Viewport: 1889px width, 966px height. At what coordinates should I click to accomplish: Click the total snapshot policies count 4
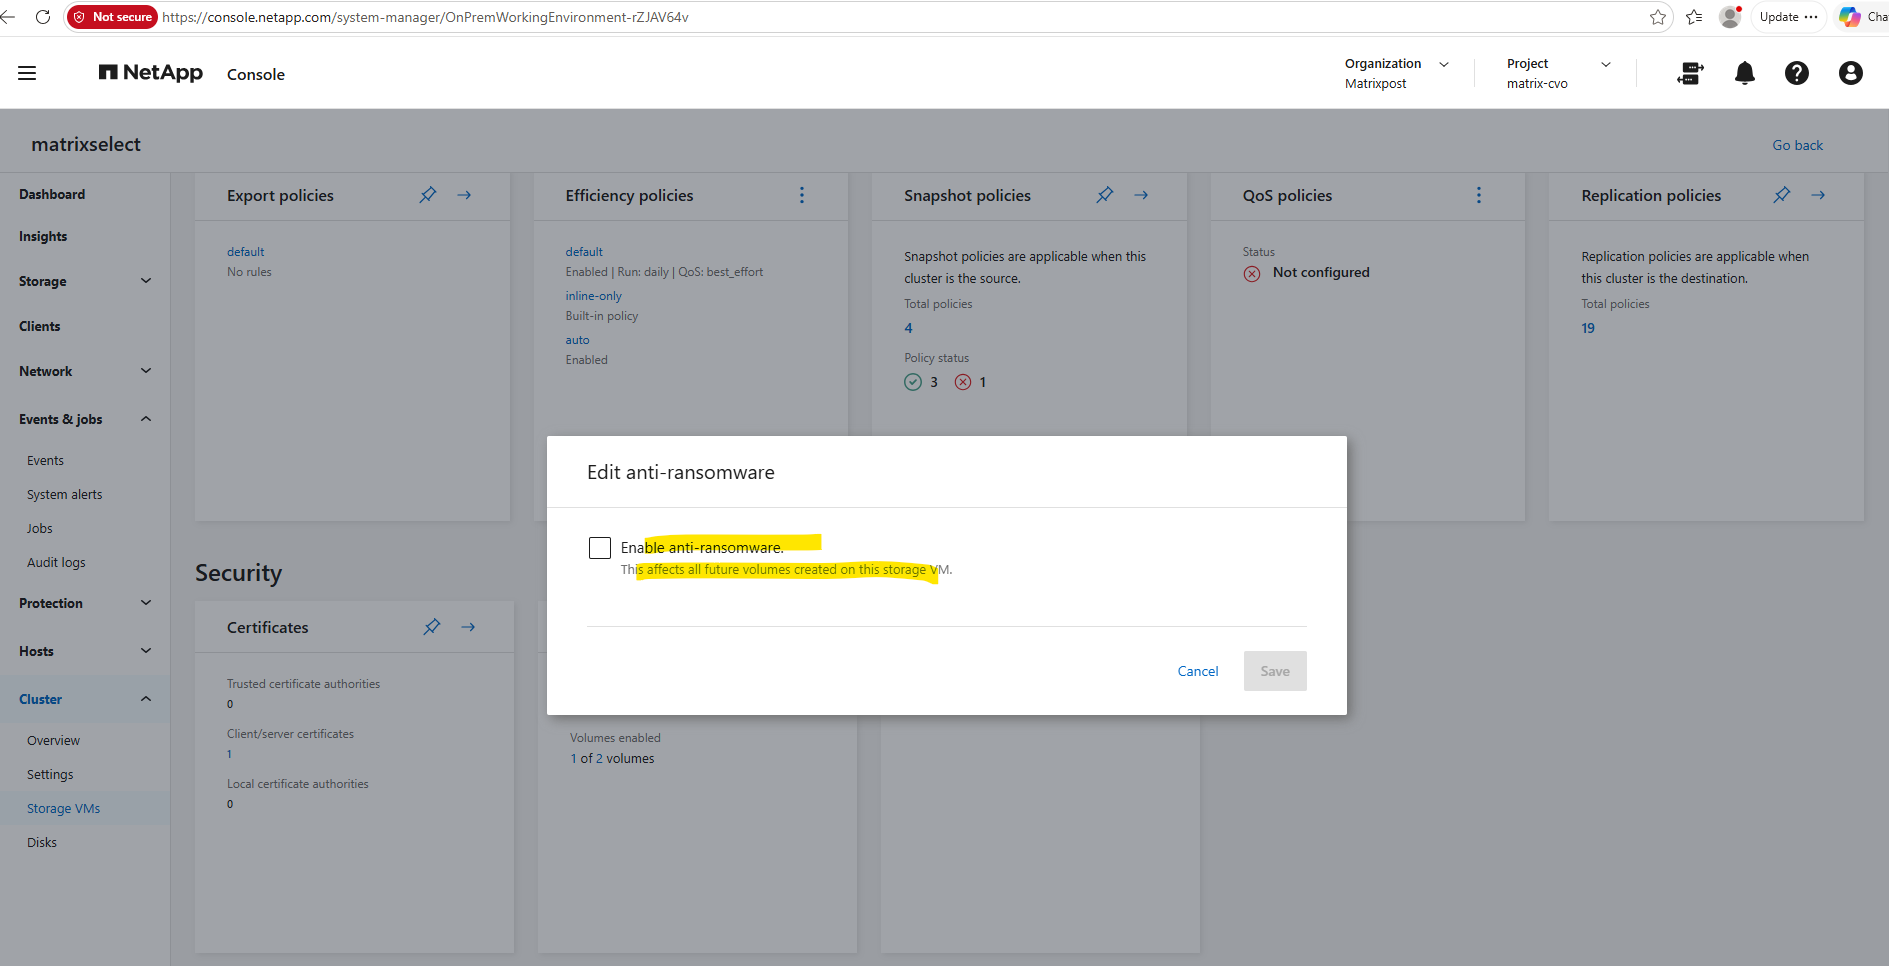pos(908,328)
